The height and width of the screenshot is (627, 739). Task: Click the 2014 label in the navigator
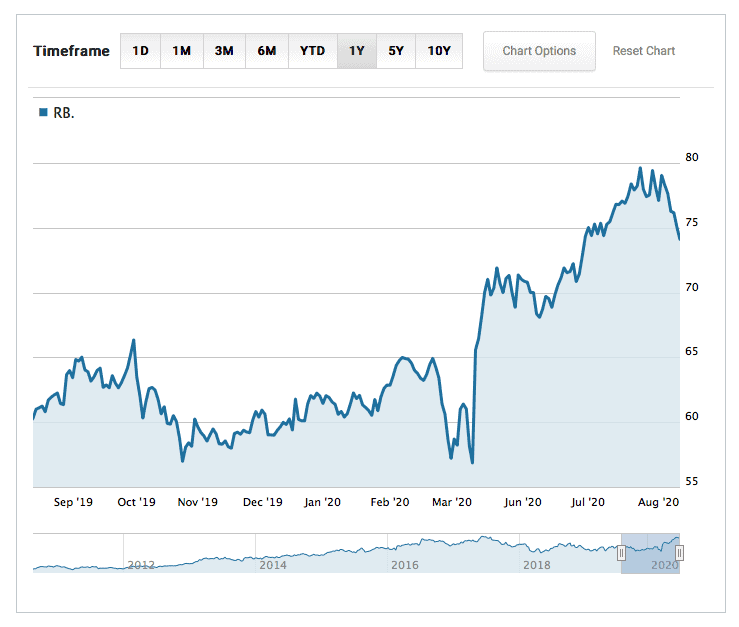pyautogui.click(x=273, y=565)
